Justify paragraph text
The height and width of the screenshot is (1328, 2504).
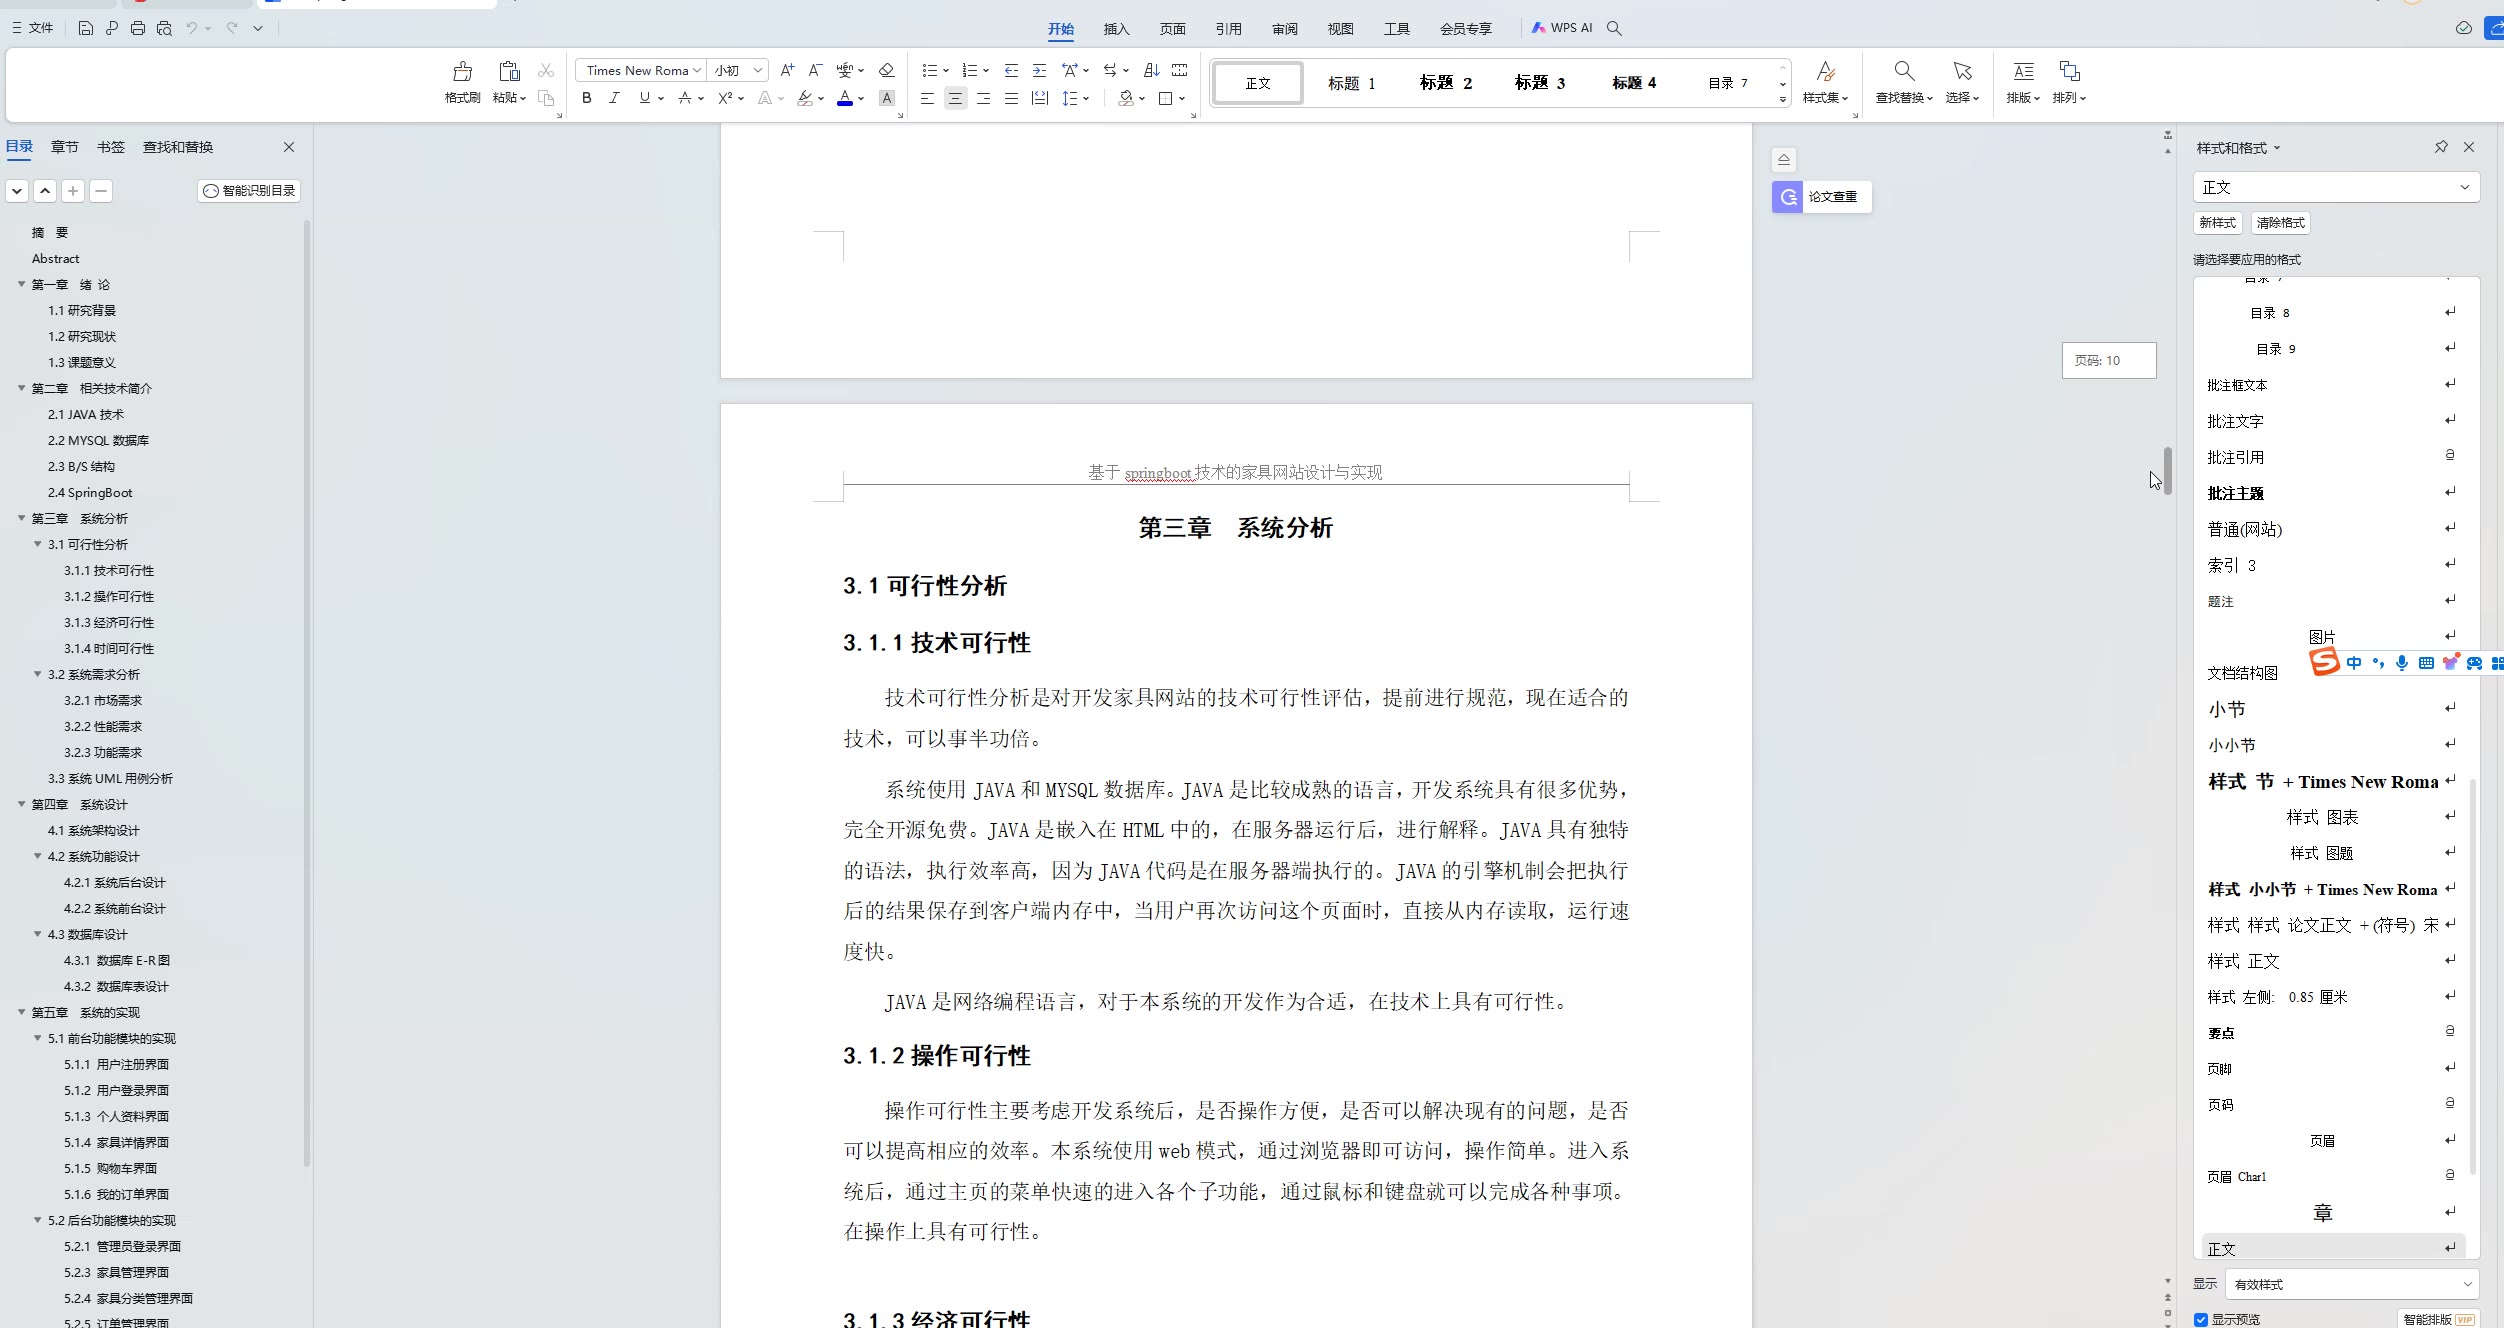point(1011,98)
